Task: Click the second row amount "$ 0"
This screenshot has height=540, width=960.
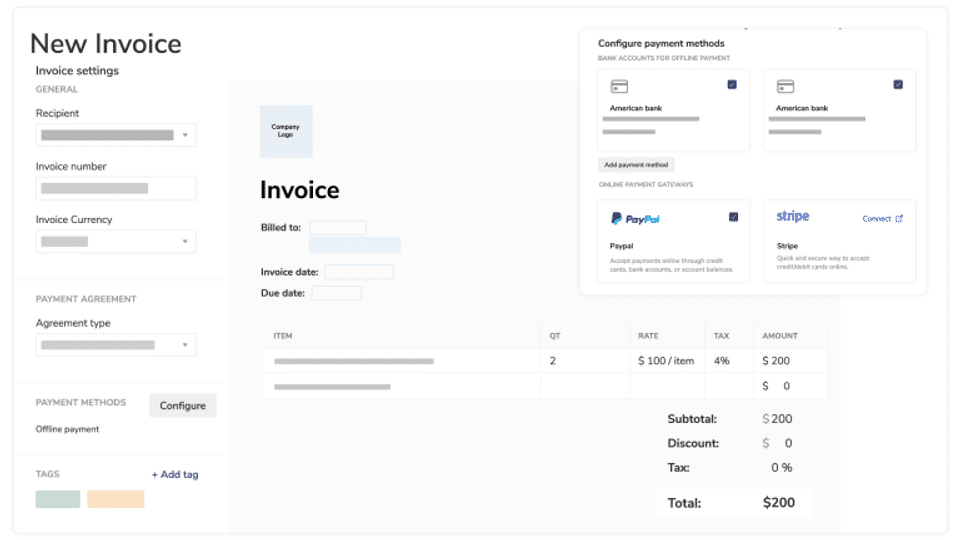Action: [x=776, y=386]
